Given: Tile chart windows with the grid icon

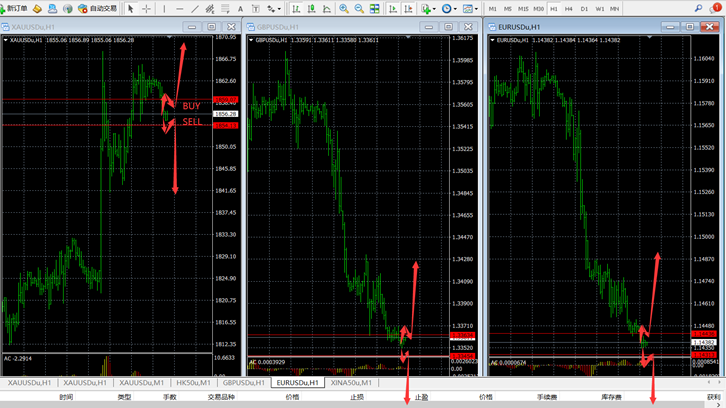Looking at the screenshot, I should pos(374,8).
